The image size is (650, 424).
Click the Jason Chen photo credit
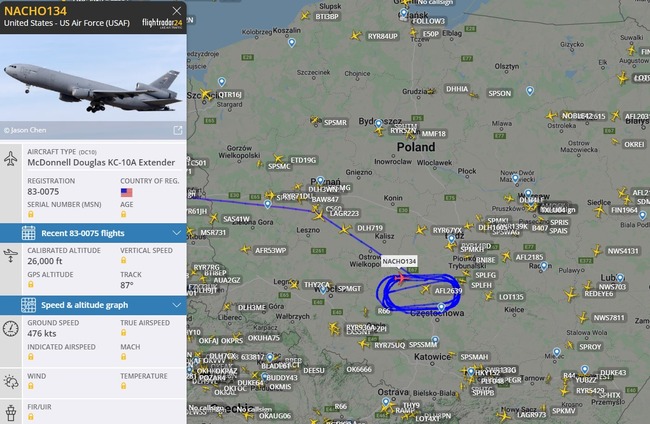pos(25,130)
